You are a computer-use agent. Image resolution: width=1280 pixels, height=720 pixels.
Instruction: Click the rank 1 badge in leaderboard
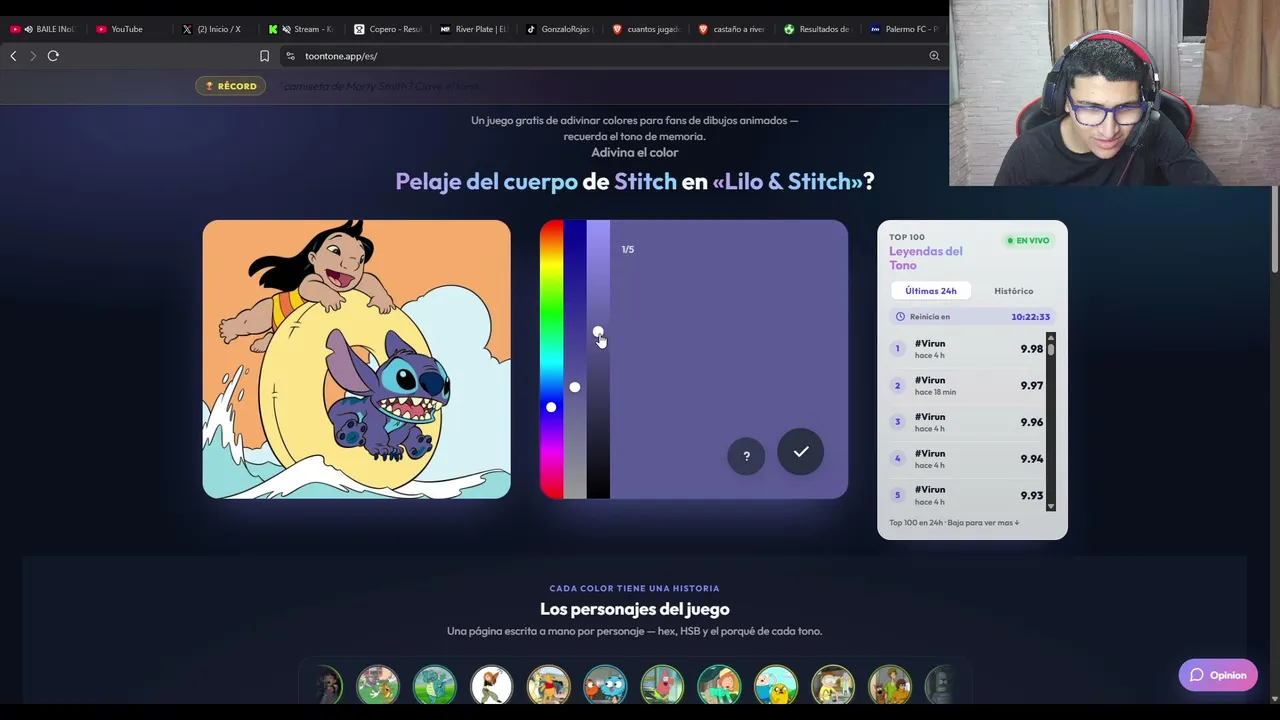point(897,349)
